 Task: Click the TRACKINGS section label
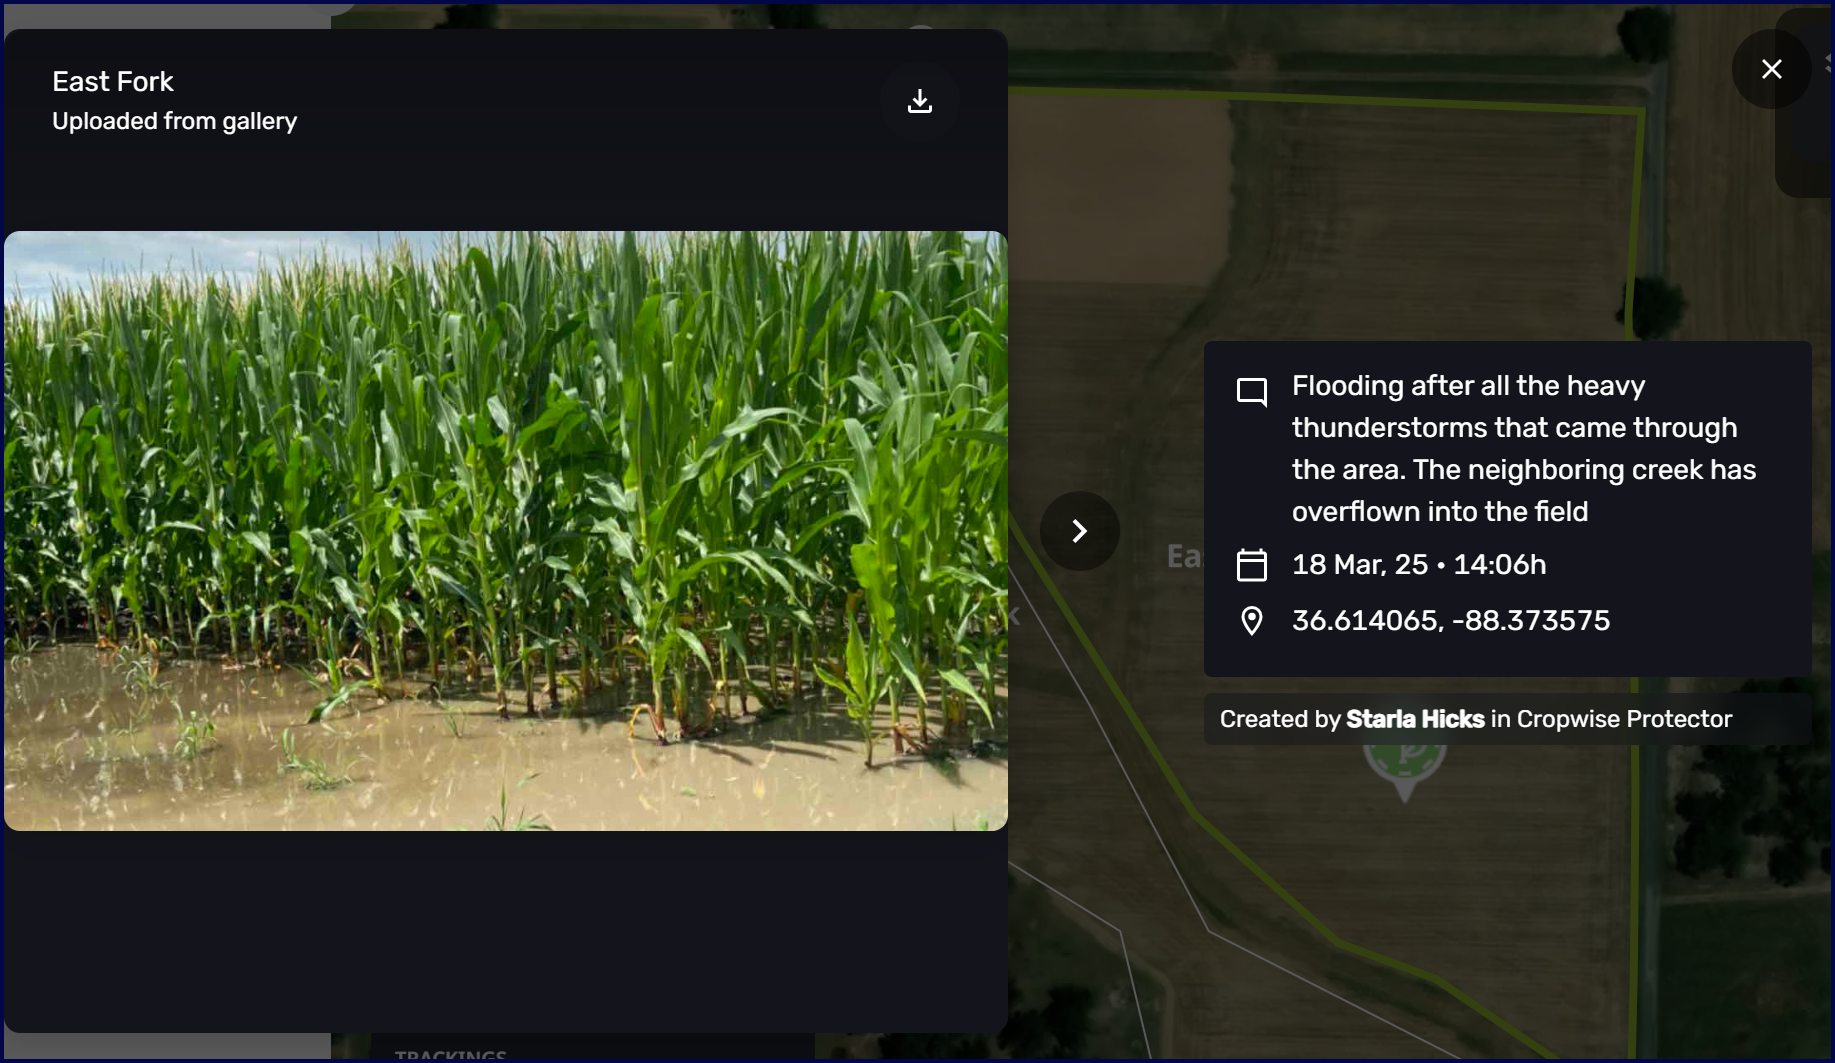[x=451, y=1055]
